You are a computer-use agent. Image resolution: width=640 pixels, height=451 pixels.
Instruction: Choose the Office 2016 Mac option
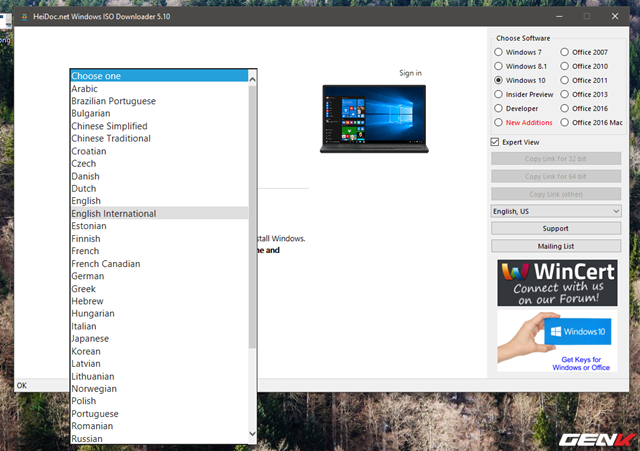coord(564,122)
